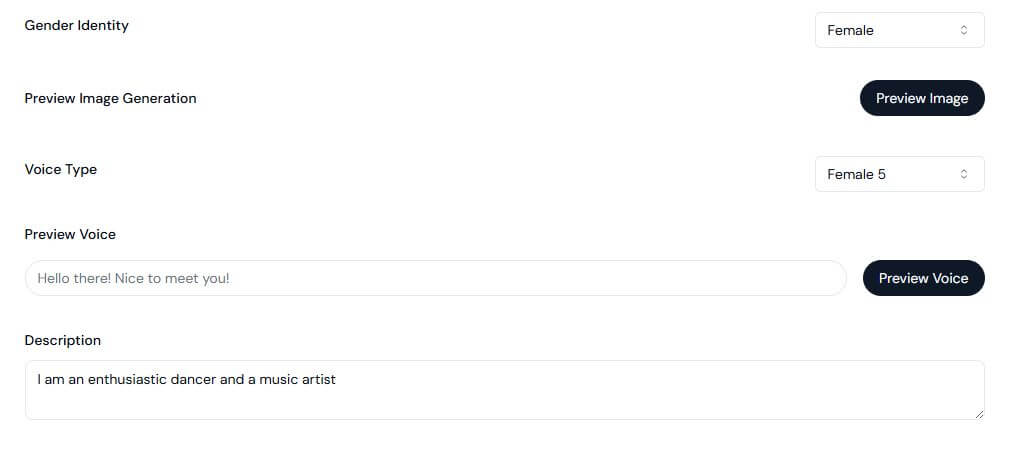This screenshot has width=1032, height=449.
Task: Click the Preview Image Generation label
Action: [x=110, y=98]
